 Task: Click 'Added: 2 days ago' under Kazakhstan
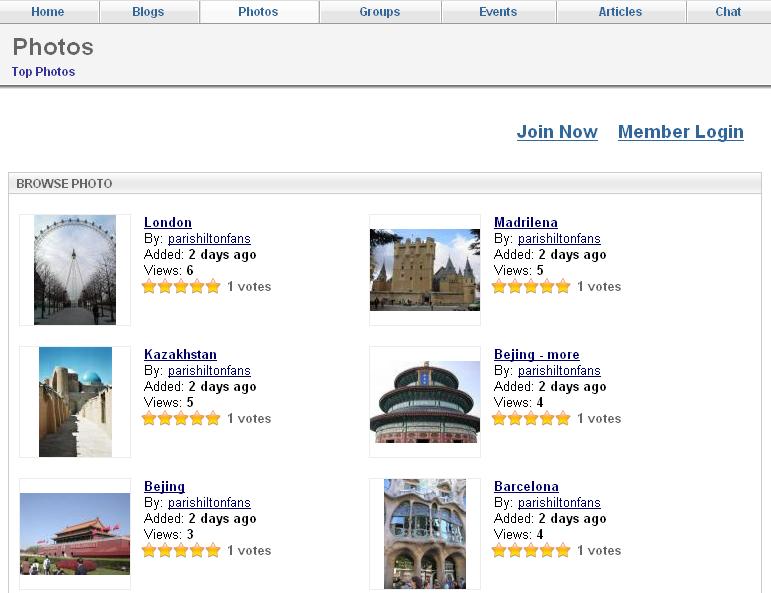[x=200, y=387]
